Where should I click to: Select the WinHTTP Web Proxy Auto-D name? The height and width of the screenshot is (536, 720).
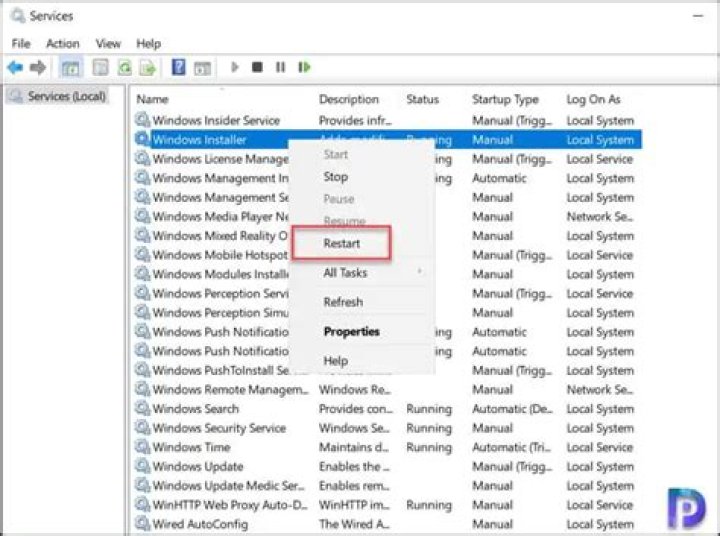tap(230, 505)
